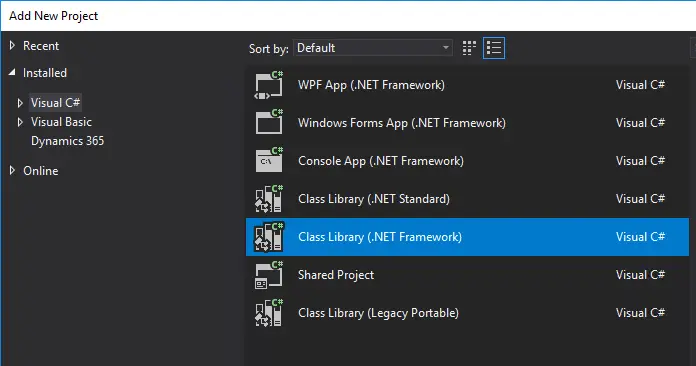Select the Visual Basic category label
This screenshot has width=696, height=366.
(61, 122)
